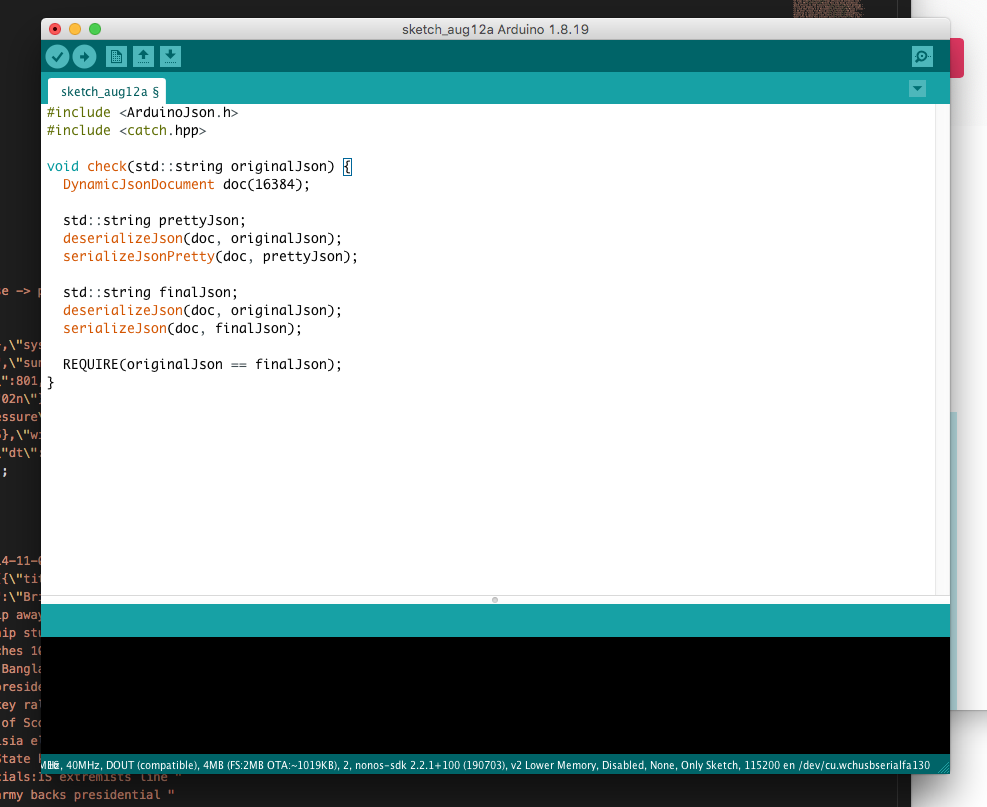The width and height of the screenshot is (987, 807).
Task: Click window title 'sketch_aug12a Arduino 1.8.19'
Action: (495, 29)
